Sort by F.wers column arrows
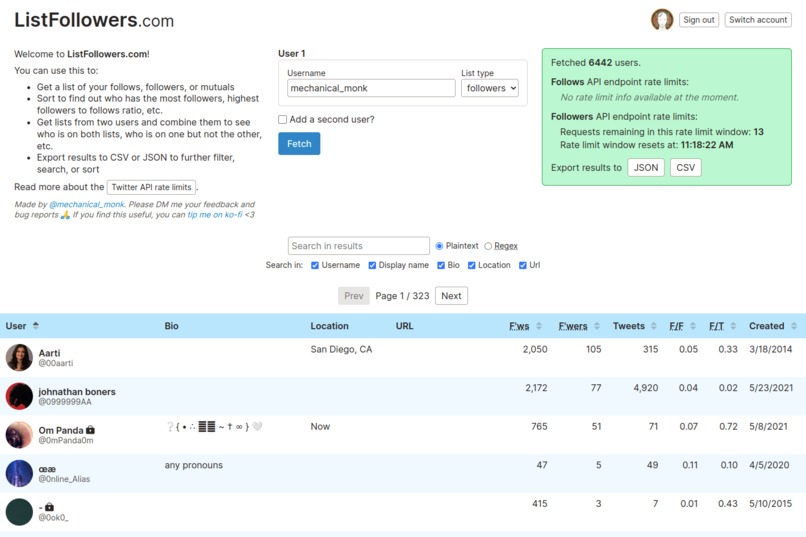The width and height of the screenshot is (806, 537). coord(597,326)
